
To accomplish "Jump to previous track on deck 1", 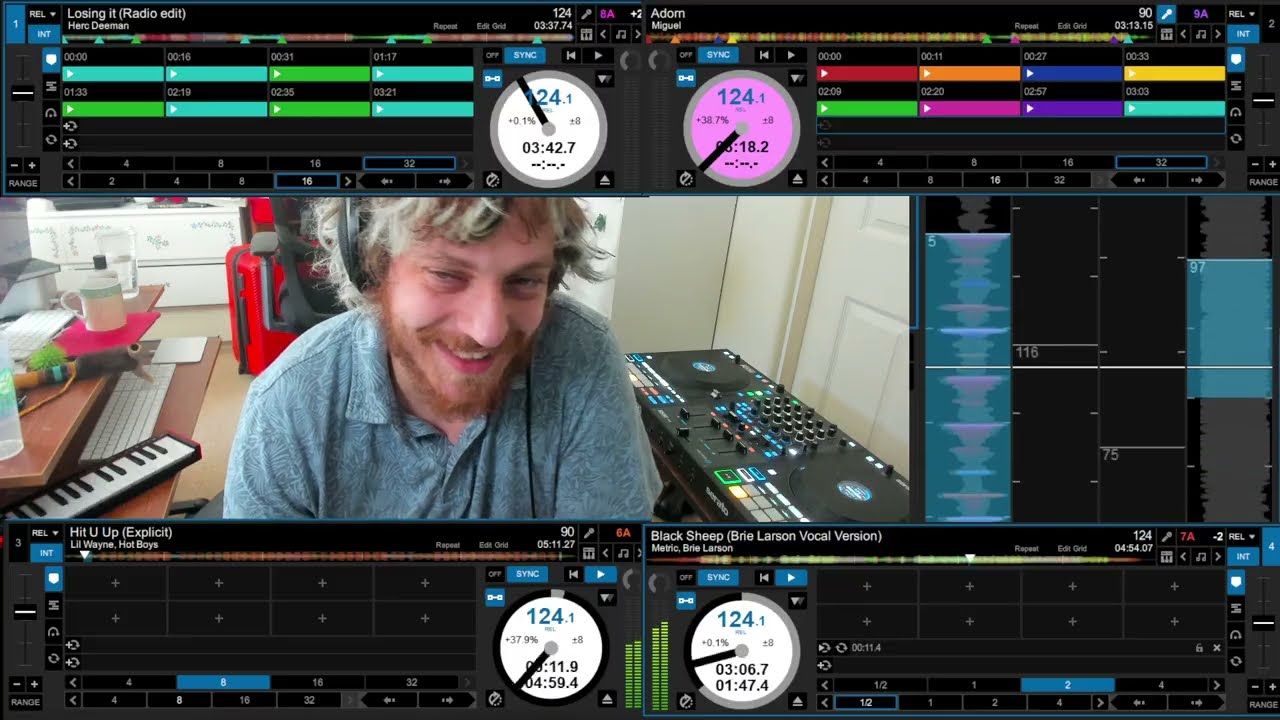I will point(570,55).
